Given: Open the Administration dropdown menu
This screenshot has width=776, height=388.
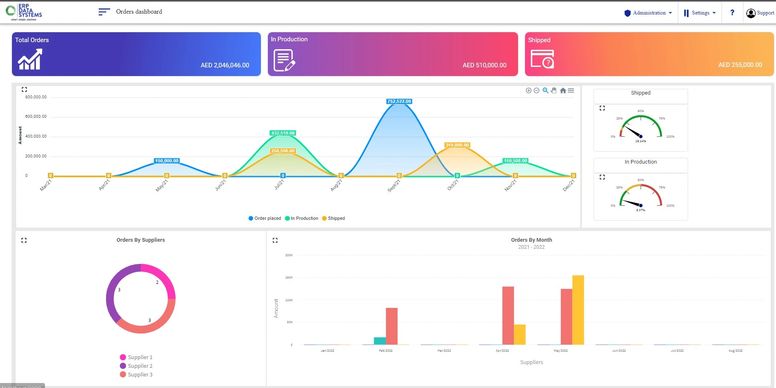Looking at the screenshot, I should point(648,13).
